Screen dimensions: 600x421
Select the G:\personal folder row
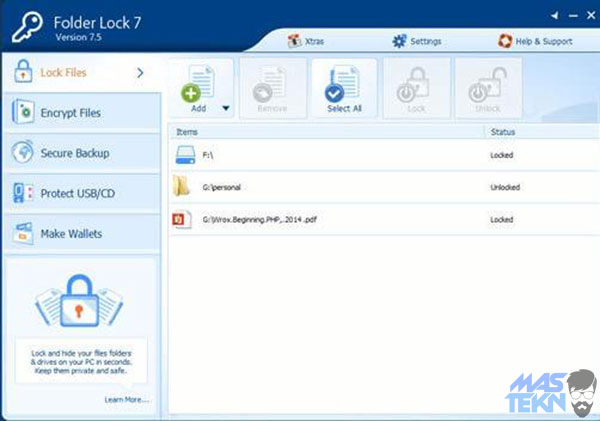[x=384, y=187]
